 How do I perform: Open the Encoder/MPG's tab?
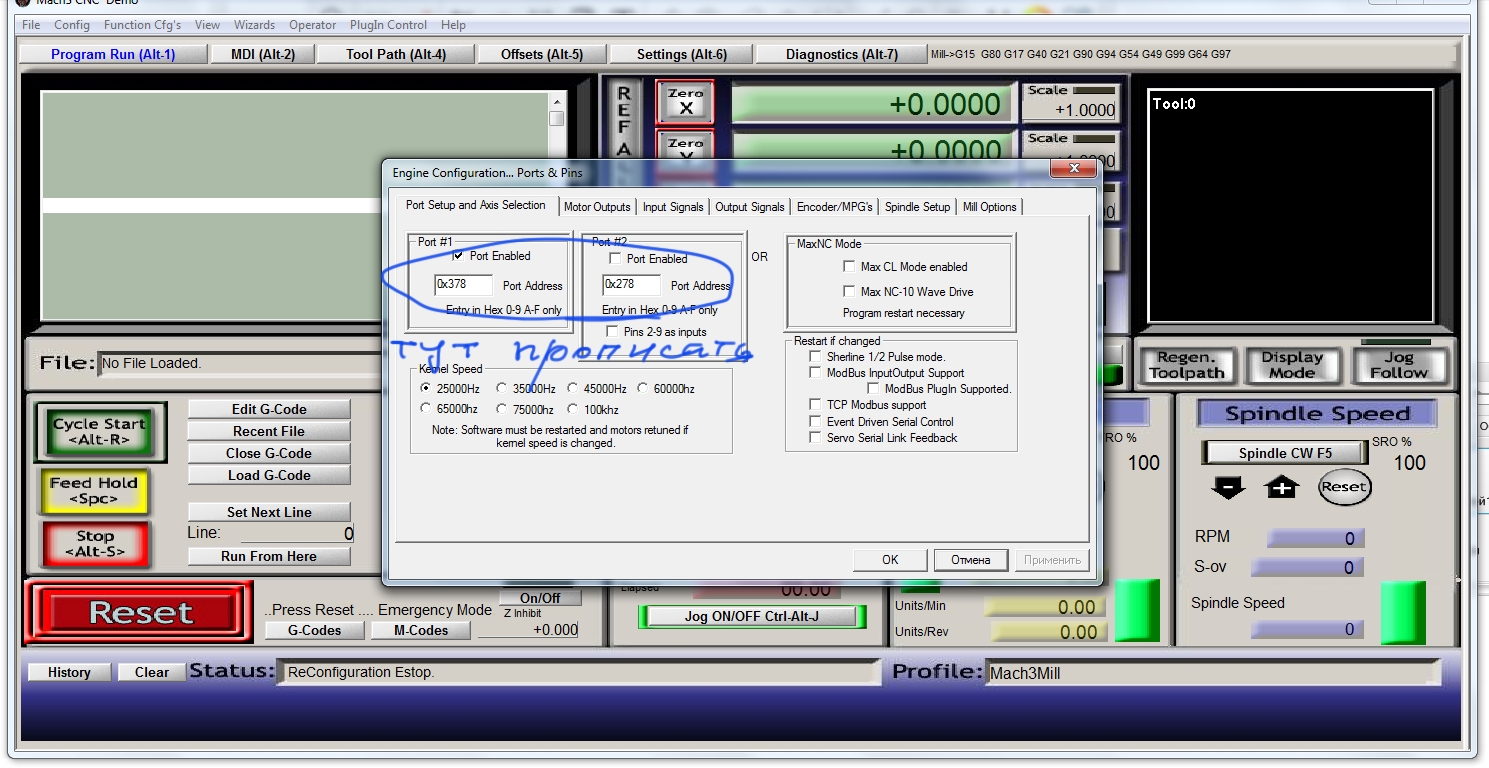tap(835, 207)
